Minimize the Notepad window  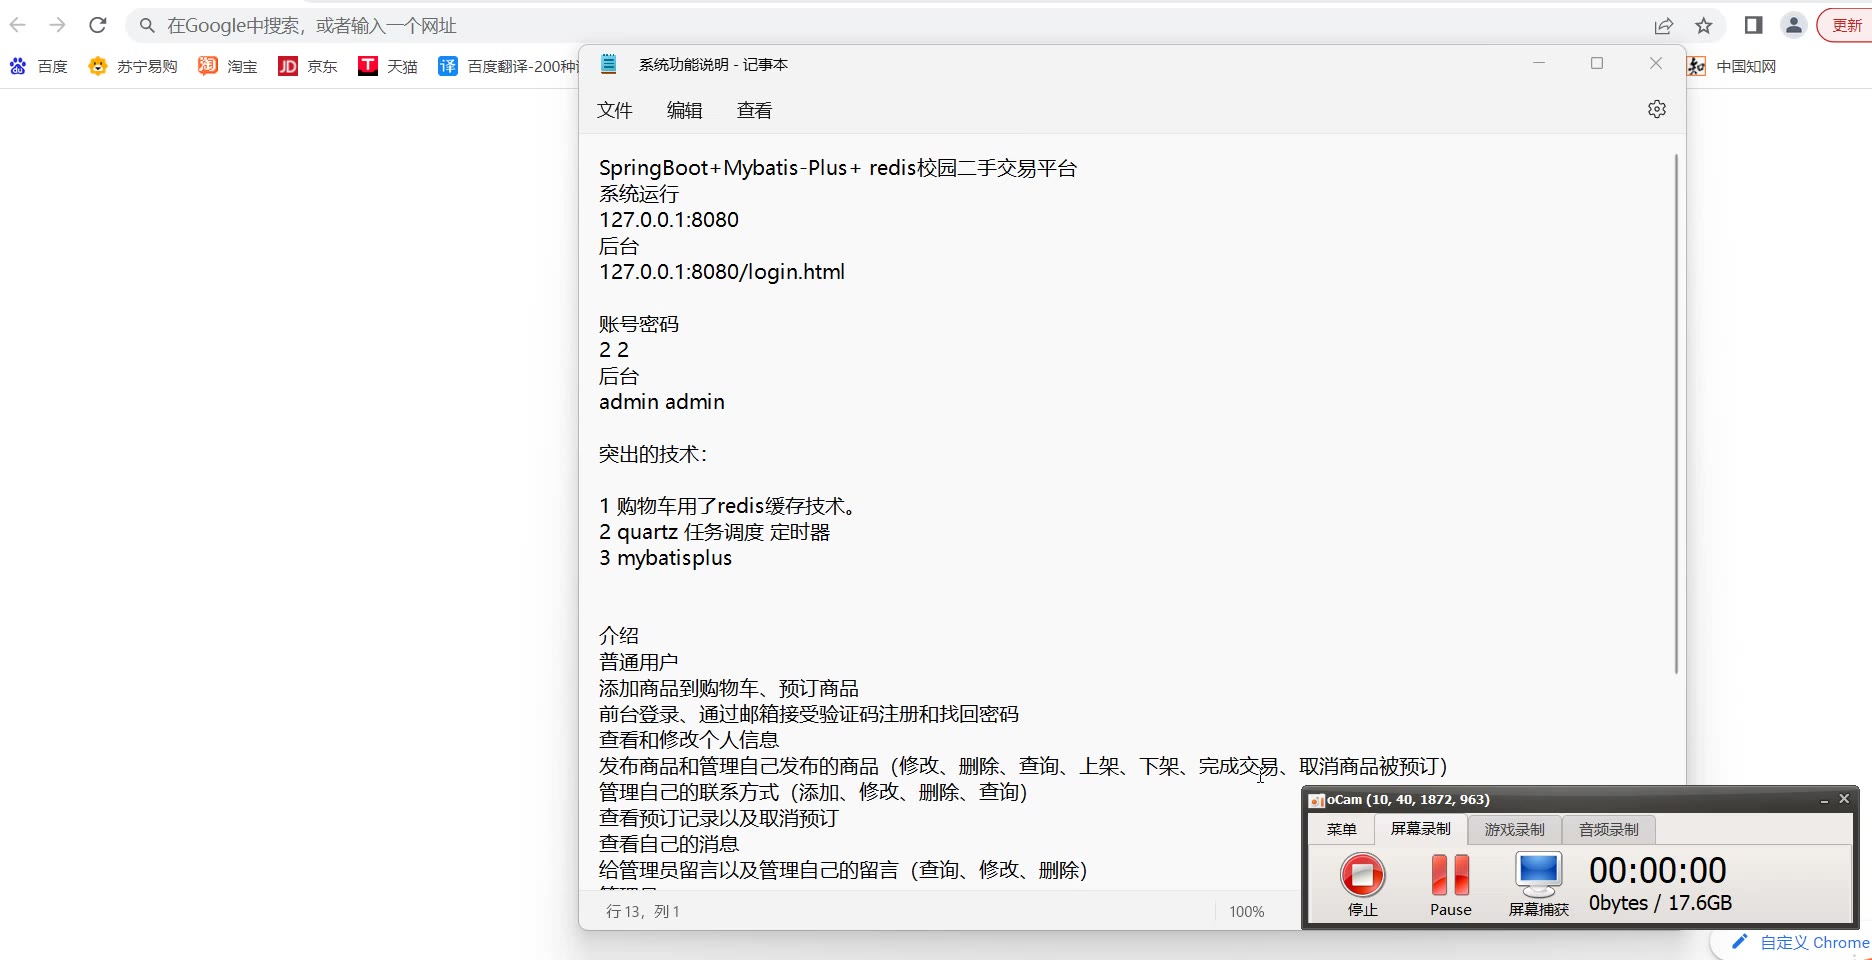pyautogui.click(x=1539, y=63)
